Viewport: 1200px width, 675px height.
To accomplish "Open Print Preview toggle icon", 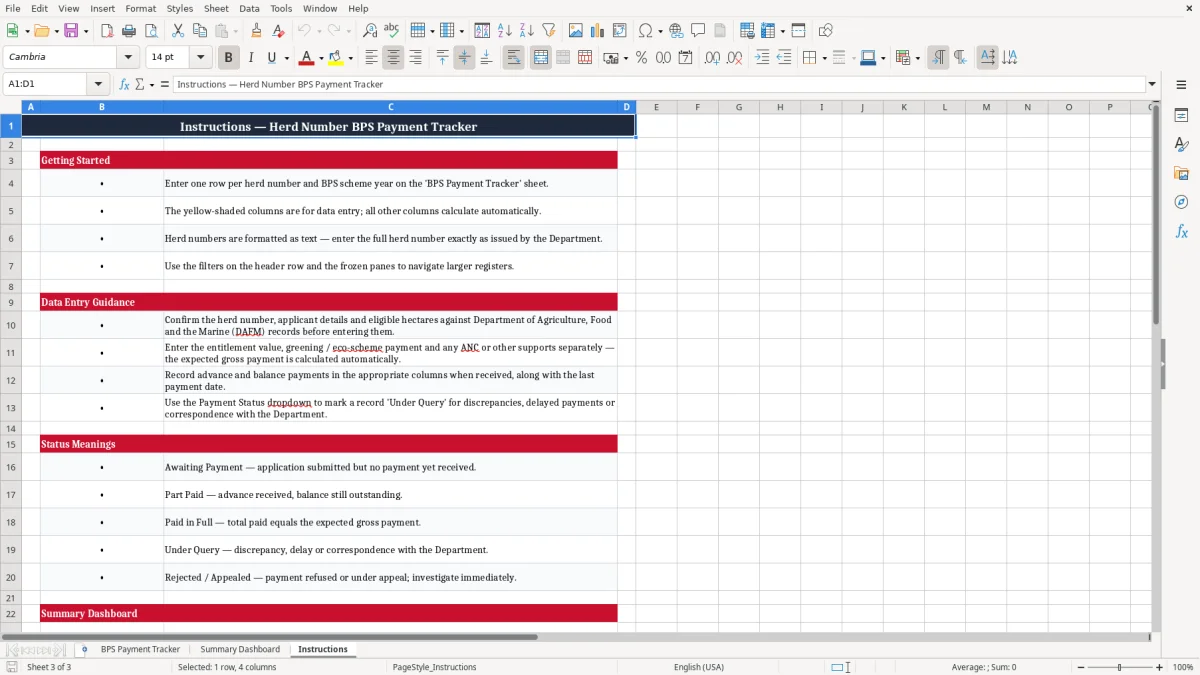I will 150,31.
